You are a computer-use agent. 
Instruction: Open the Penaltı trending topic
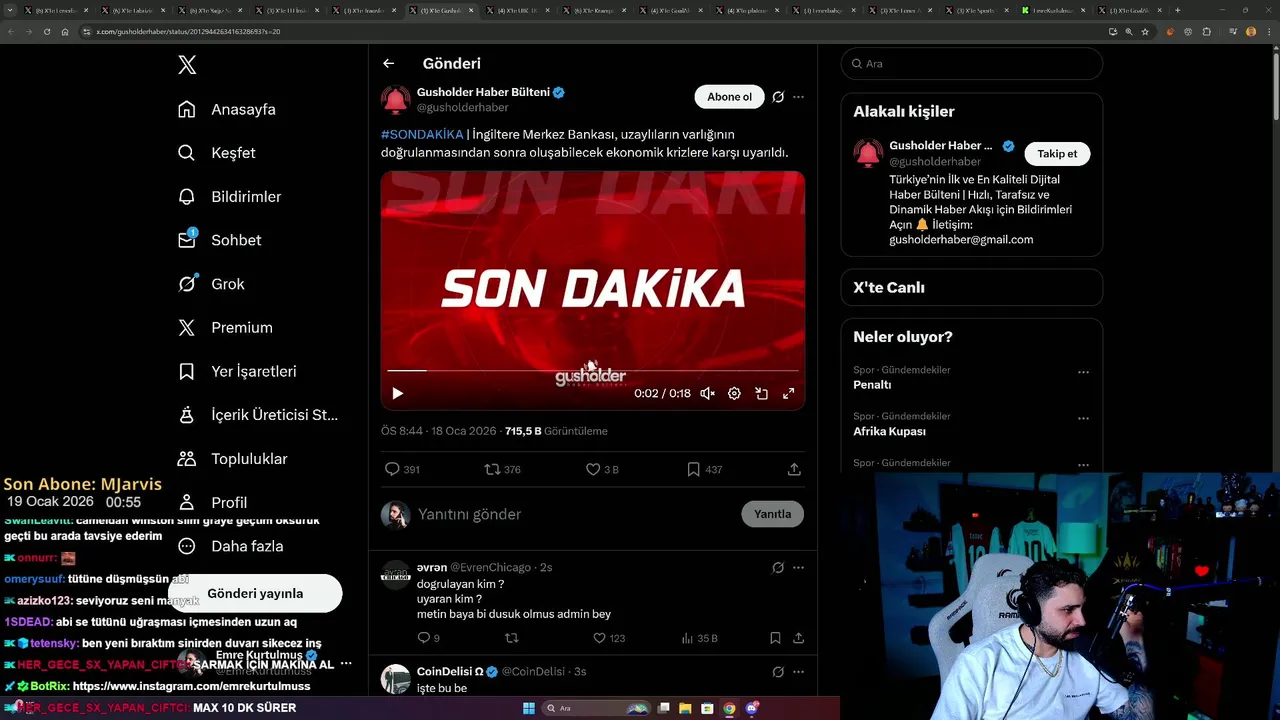pos(872,385)
